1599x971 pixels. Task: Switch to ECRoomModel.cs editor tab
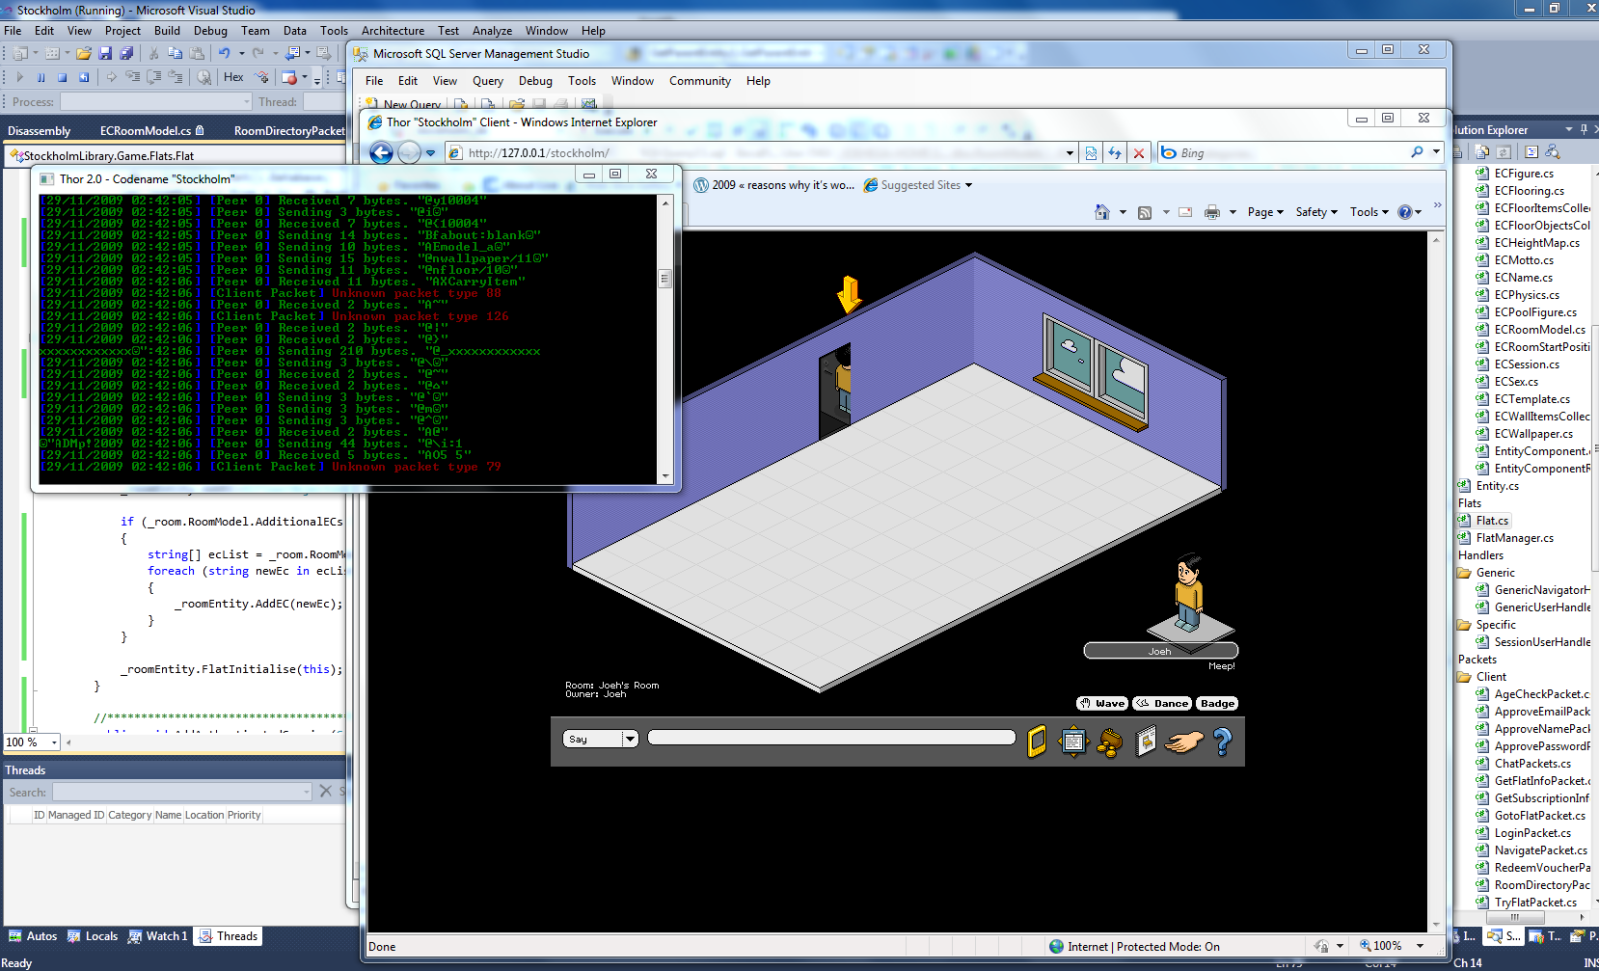pos(151,130)
